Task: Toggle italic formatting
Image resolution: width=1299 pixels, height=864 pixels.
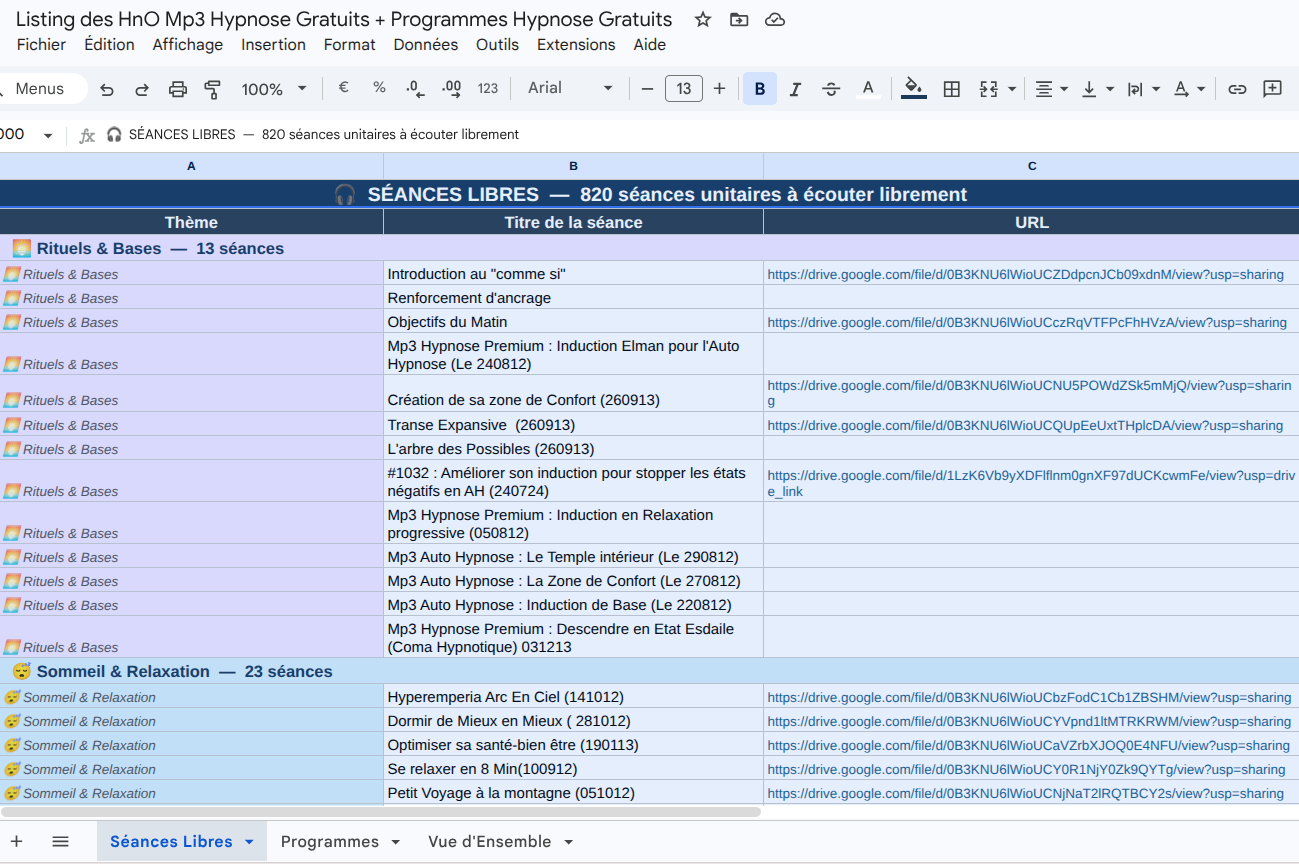Action: coord(795,89)
